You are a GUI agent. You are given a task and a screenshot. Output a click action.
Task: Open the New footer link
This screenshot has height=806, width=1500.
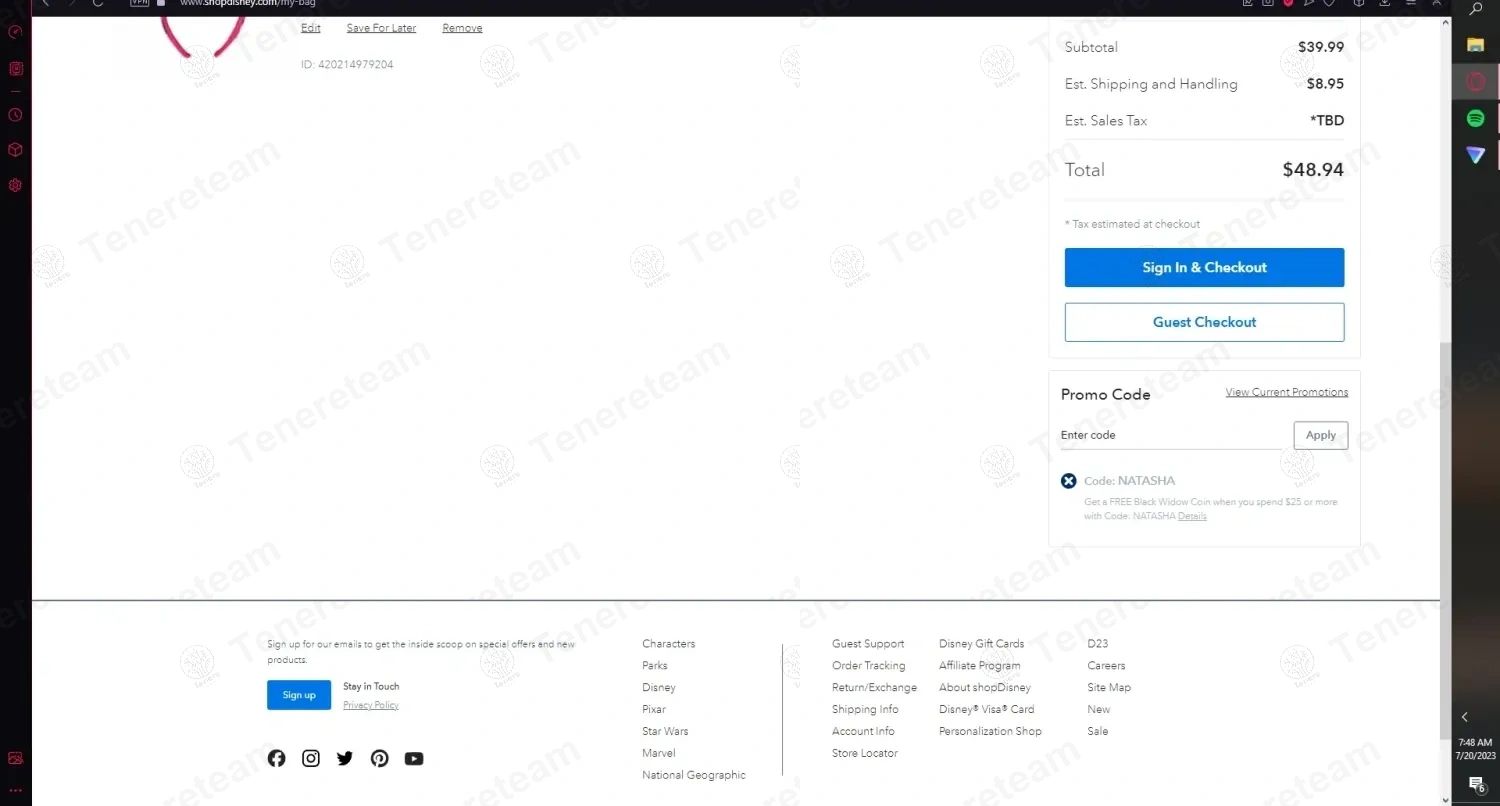pyautogui.click(x=1099, y=710)
